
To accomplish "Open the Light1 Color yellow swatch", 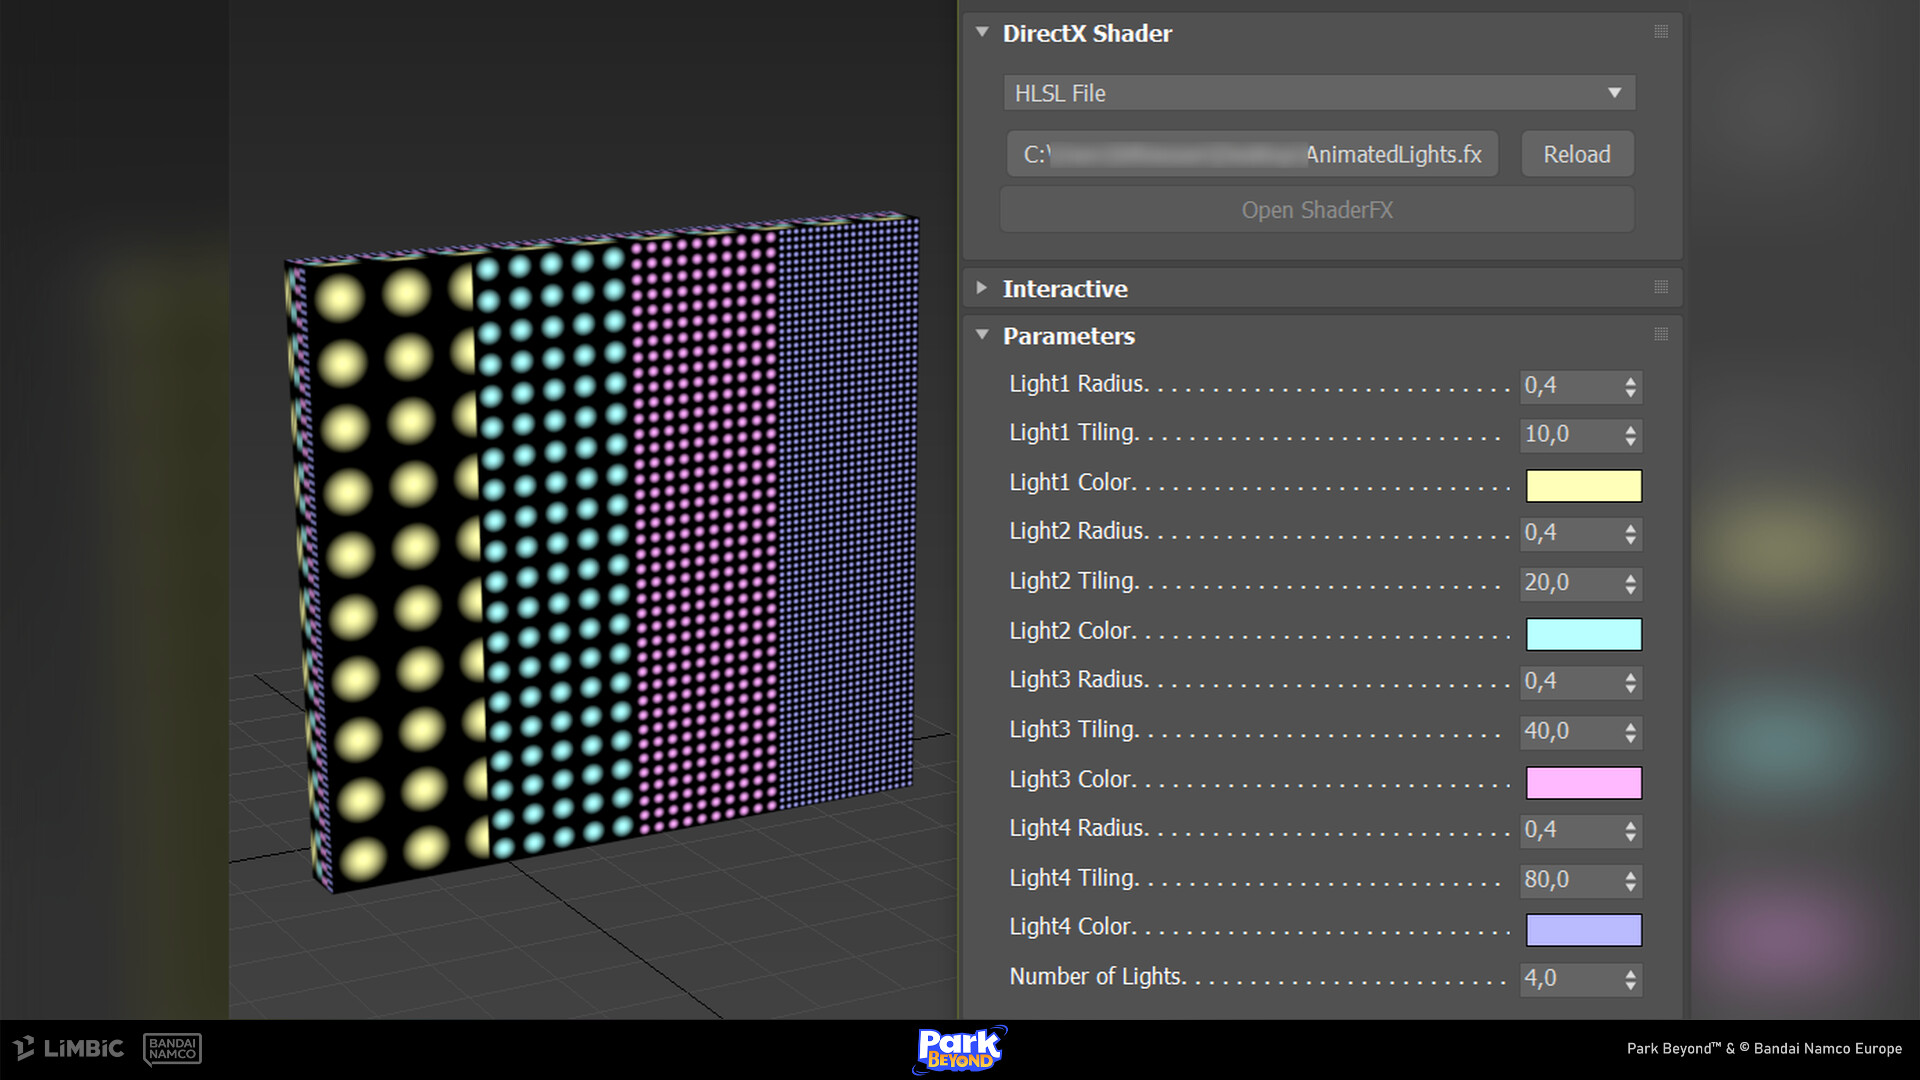I will [1583, 485].
